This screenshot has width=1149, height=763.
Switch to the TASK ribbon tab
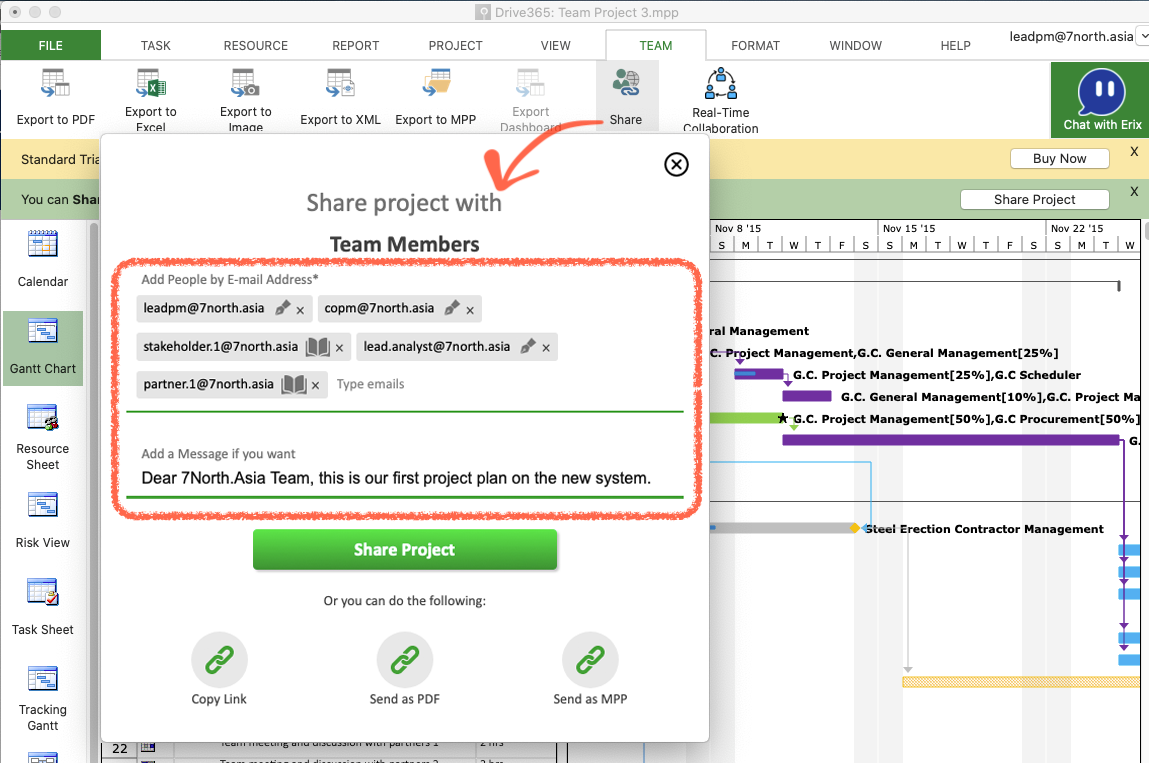click(x=155, y=45)
